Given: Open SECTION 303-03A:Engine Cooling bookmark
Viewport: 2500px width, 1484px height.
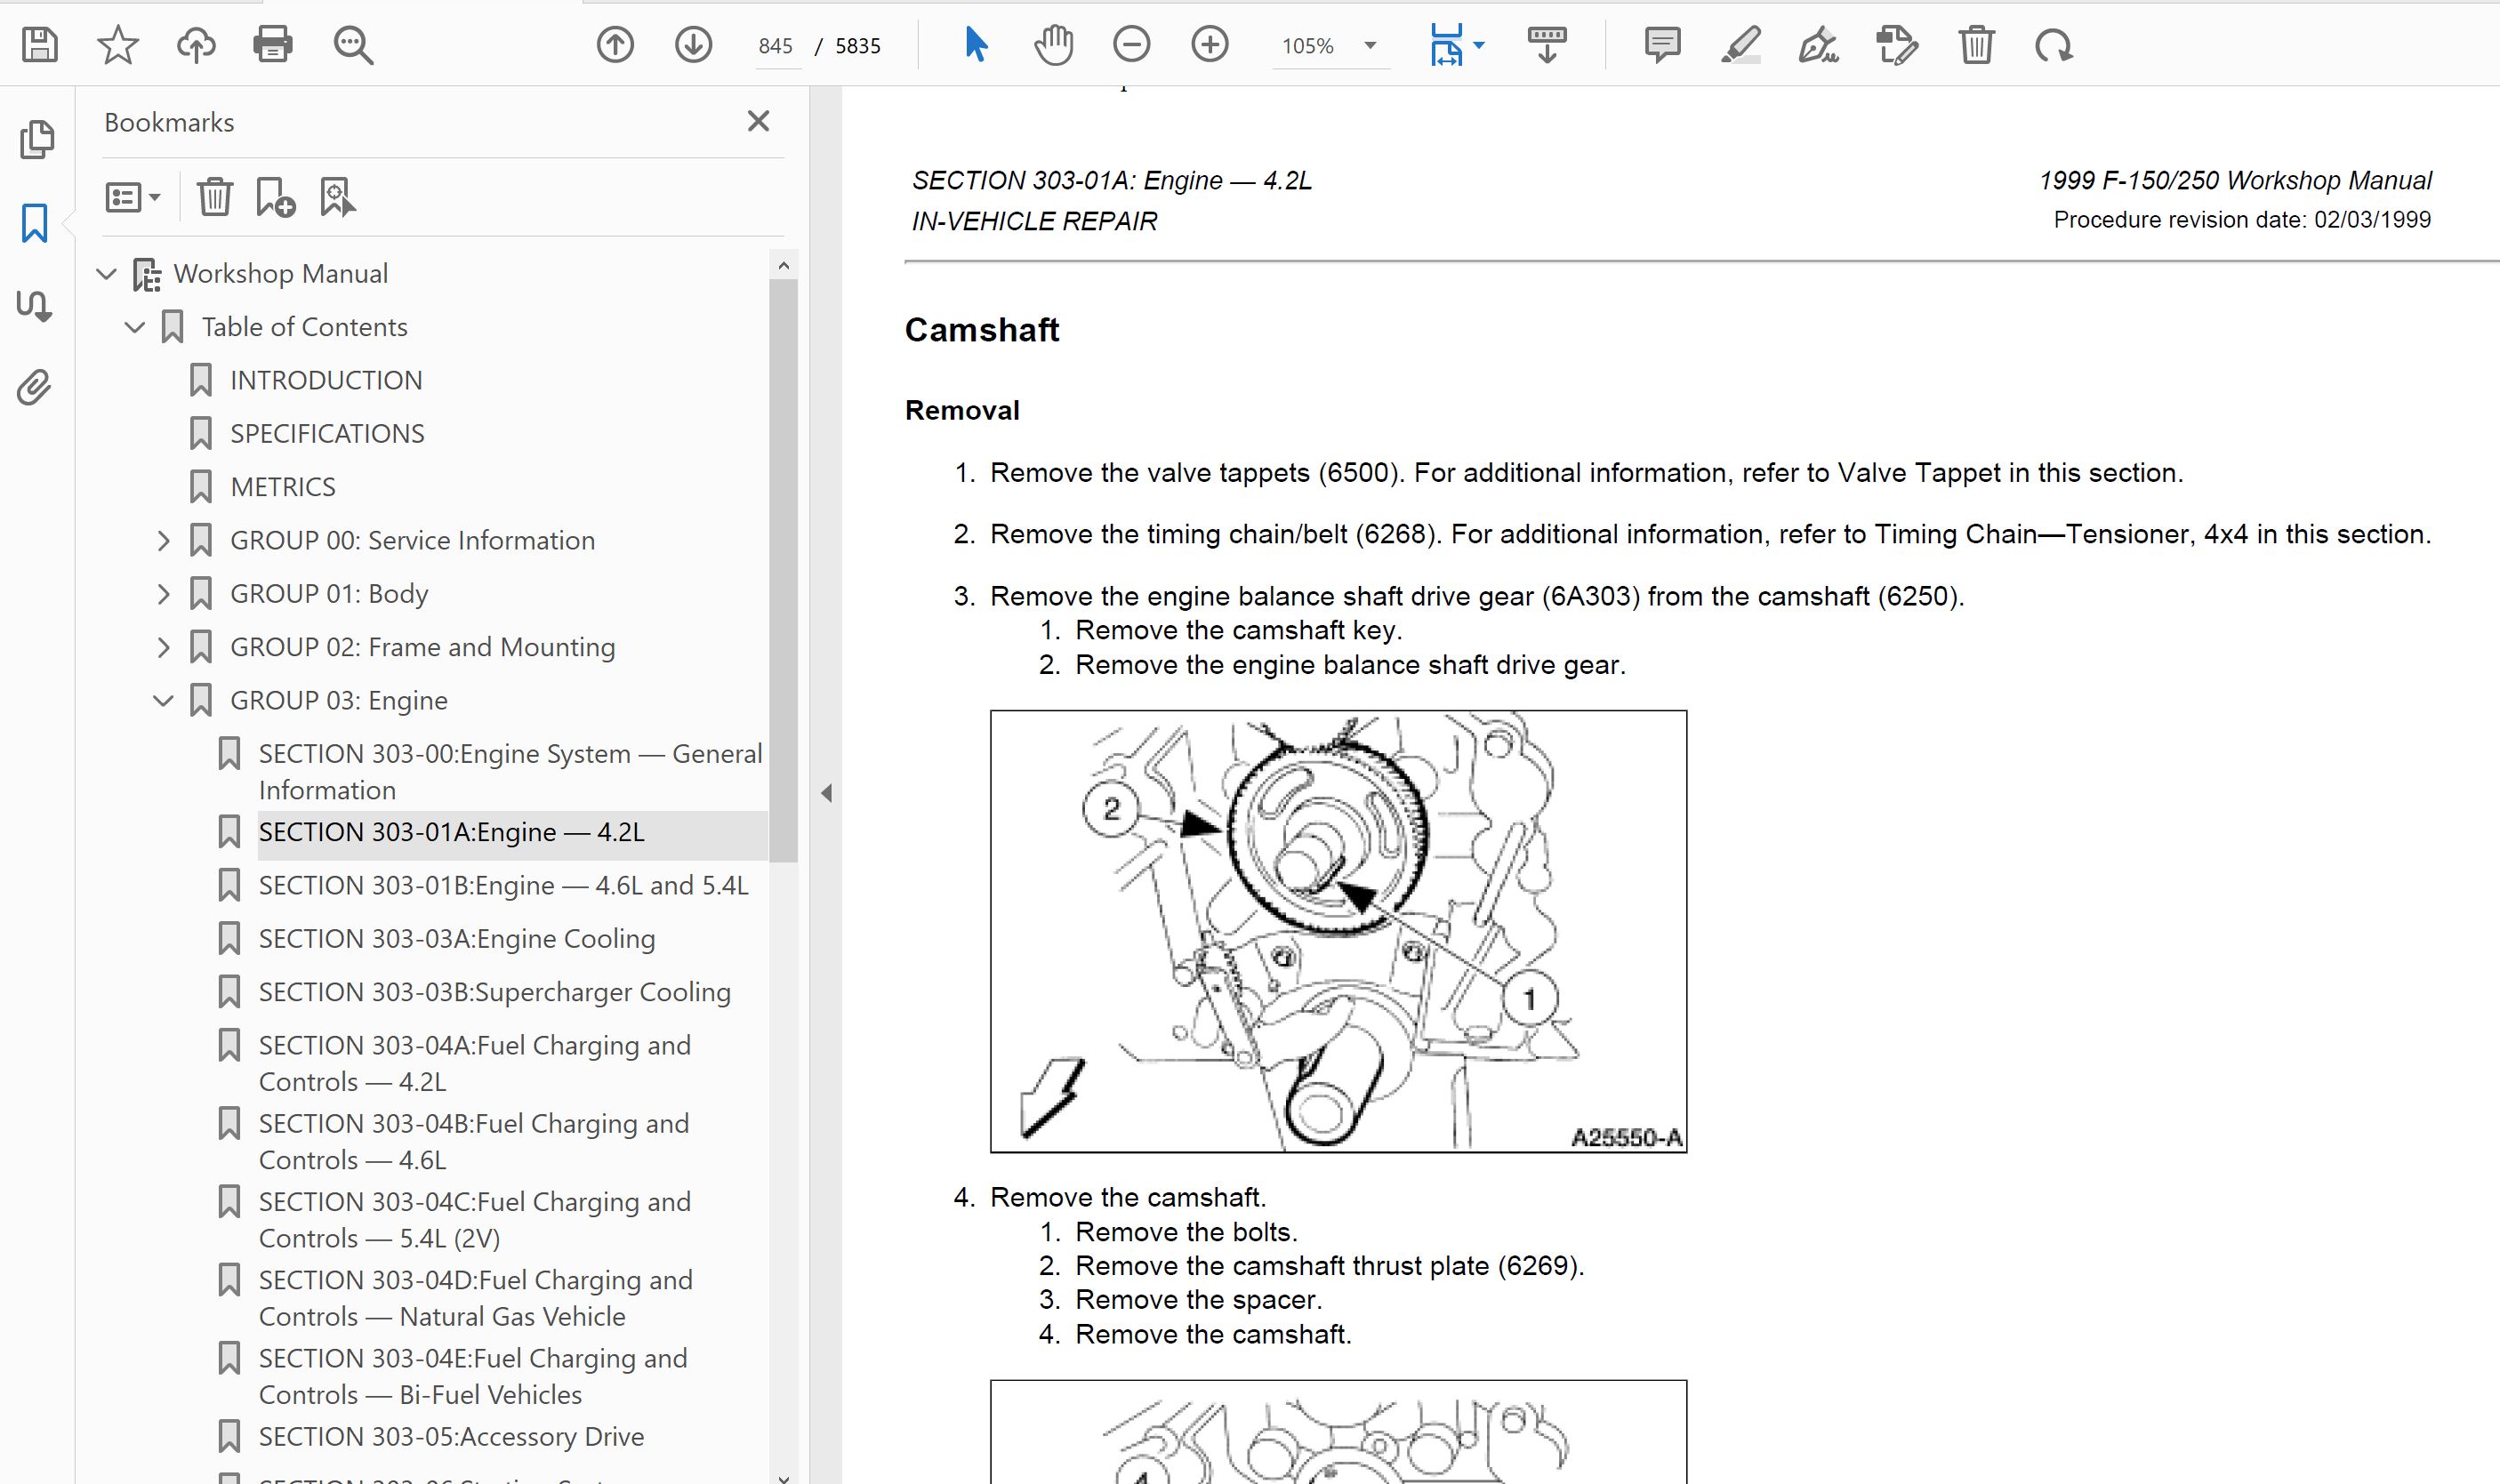Looking at the screenshot, I should click(456, 938).
